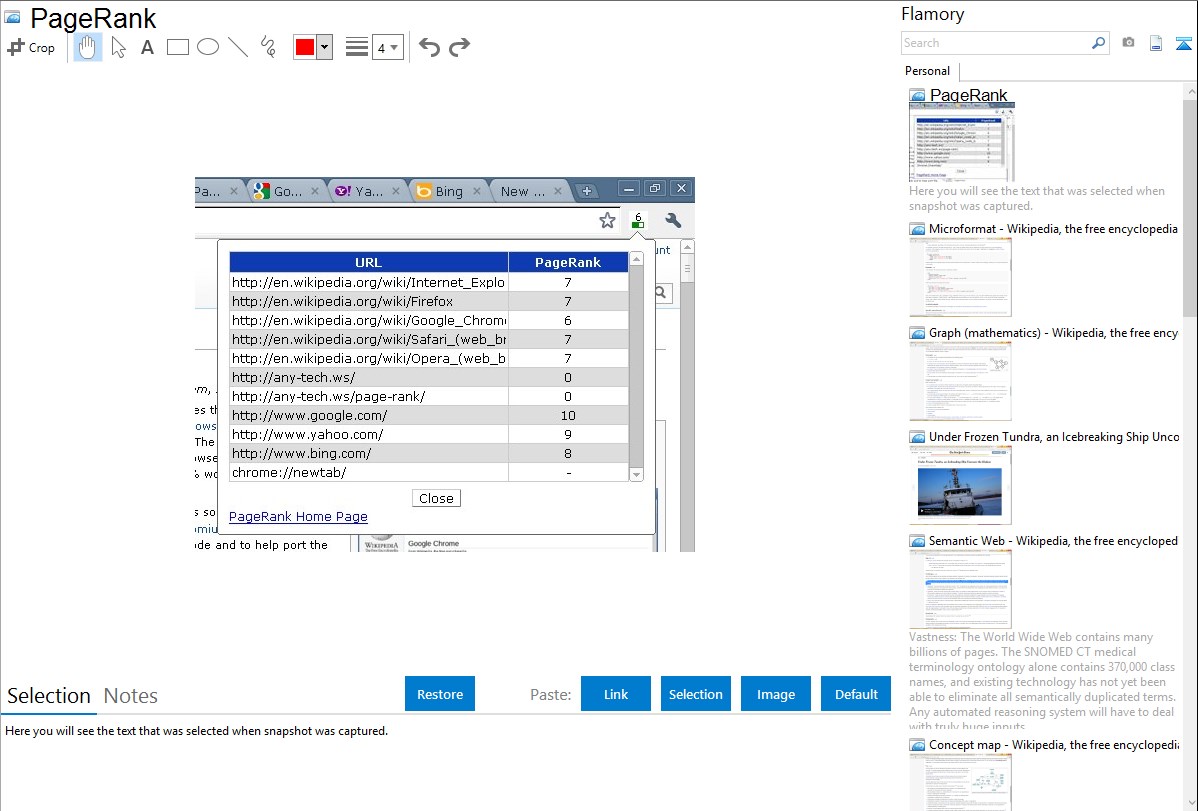Image resolution: width=1198 pixels, height=811 pixels.
Task: Open the Concept map snapshot thumbnail
Action: click(960, 782)
